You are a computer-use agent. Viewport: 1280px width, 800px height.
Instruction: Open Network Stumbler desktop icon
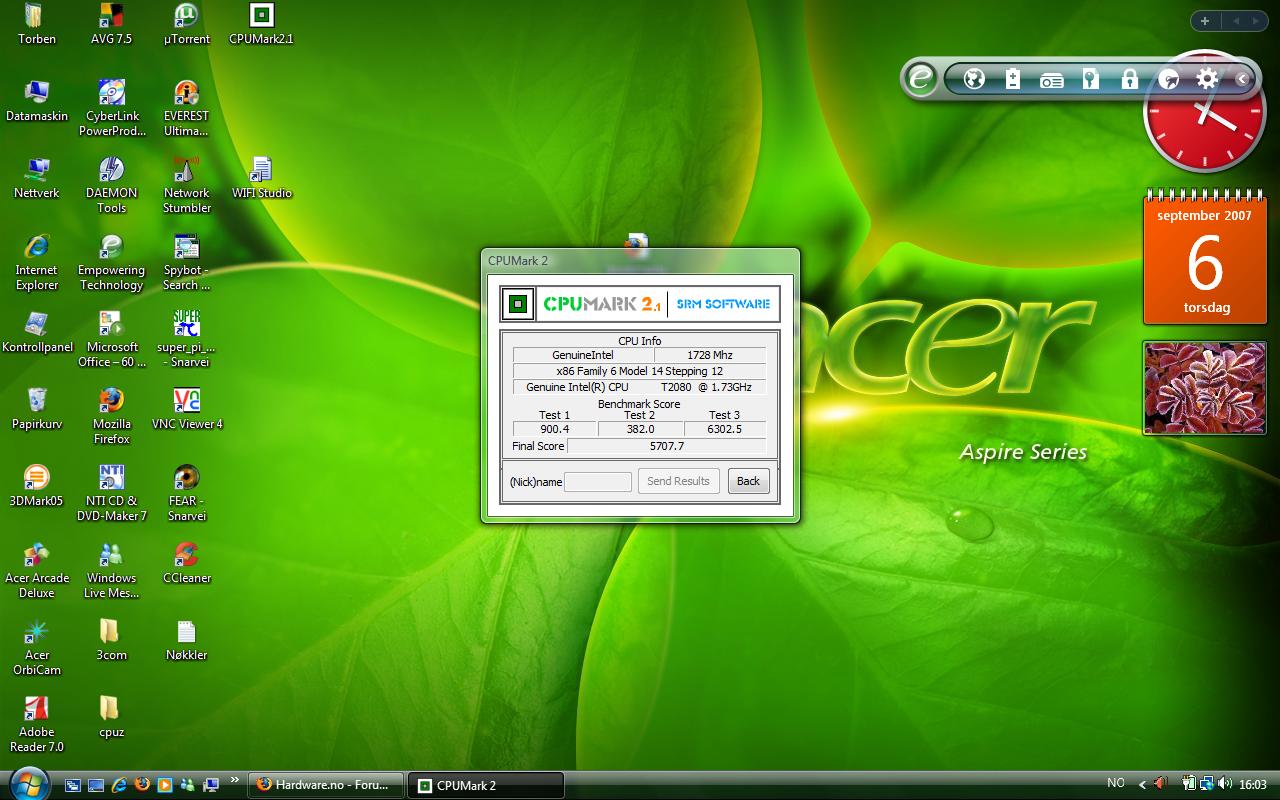pyautogui.click(x=186, y=185)
